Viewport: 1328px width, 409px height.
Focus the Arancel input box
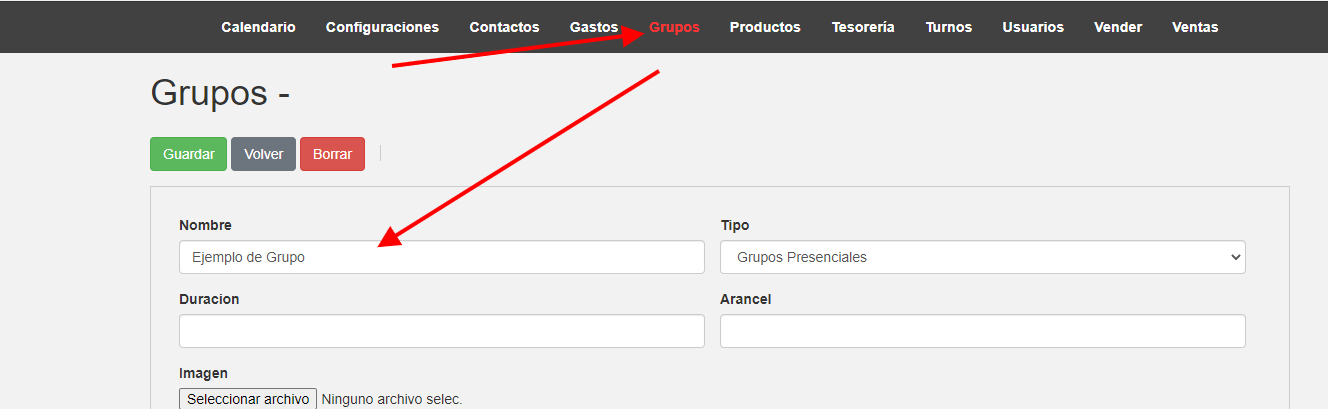[982, 331]
